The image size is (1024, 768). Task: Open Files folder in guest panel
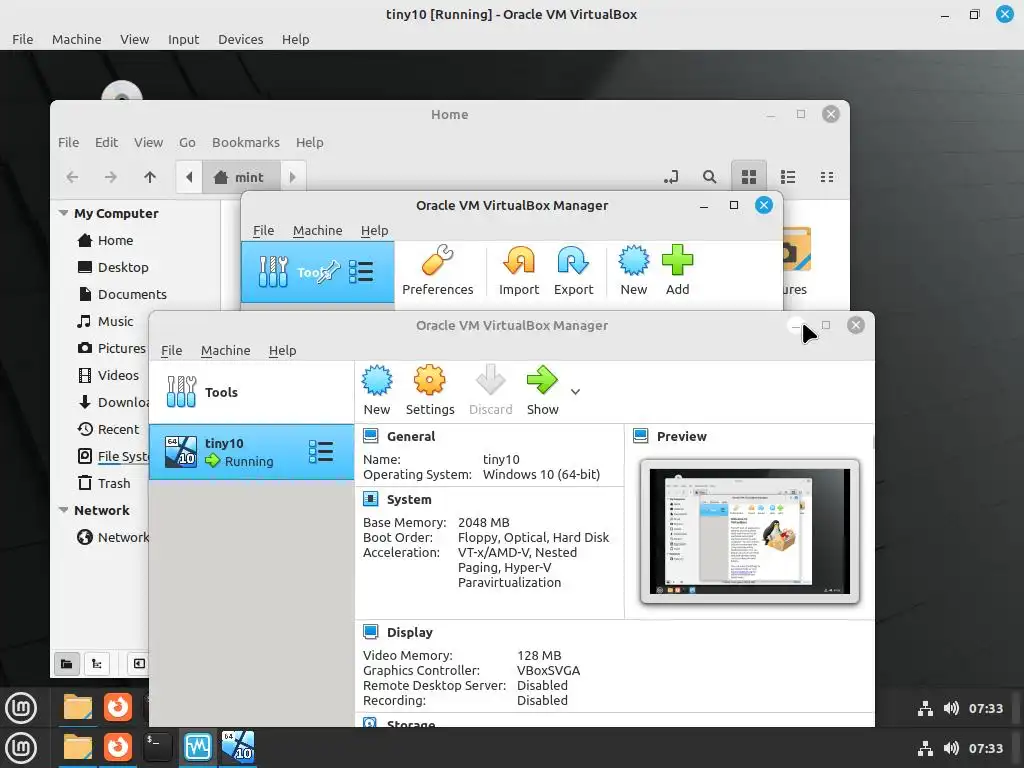coord(78,707)
